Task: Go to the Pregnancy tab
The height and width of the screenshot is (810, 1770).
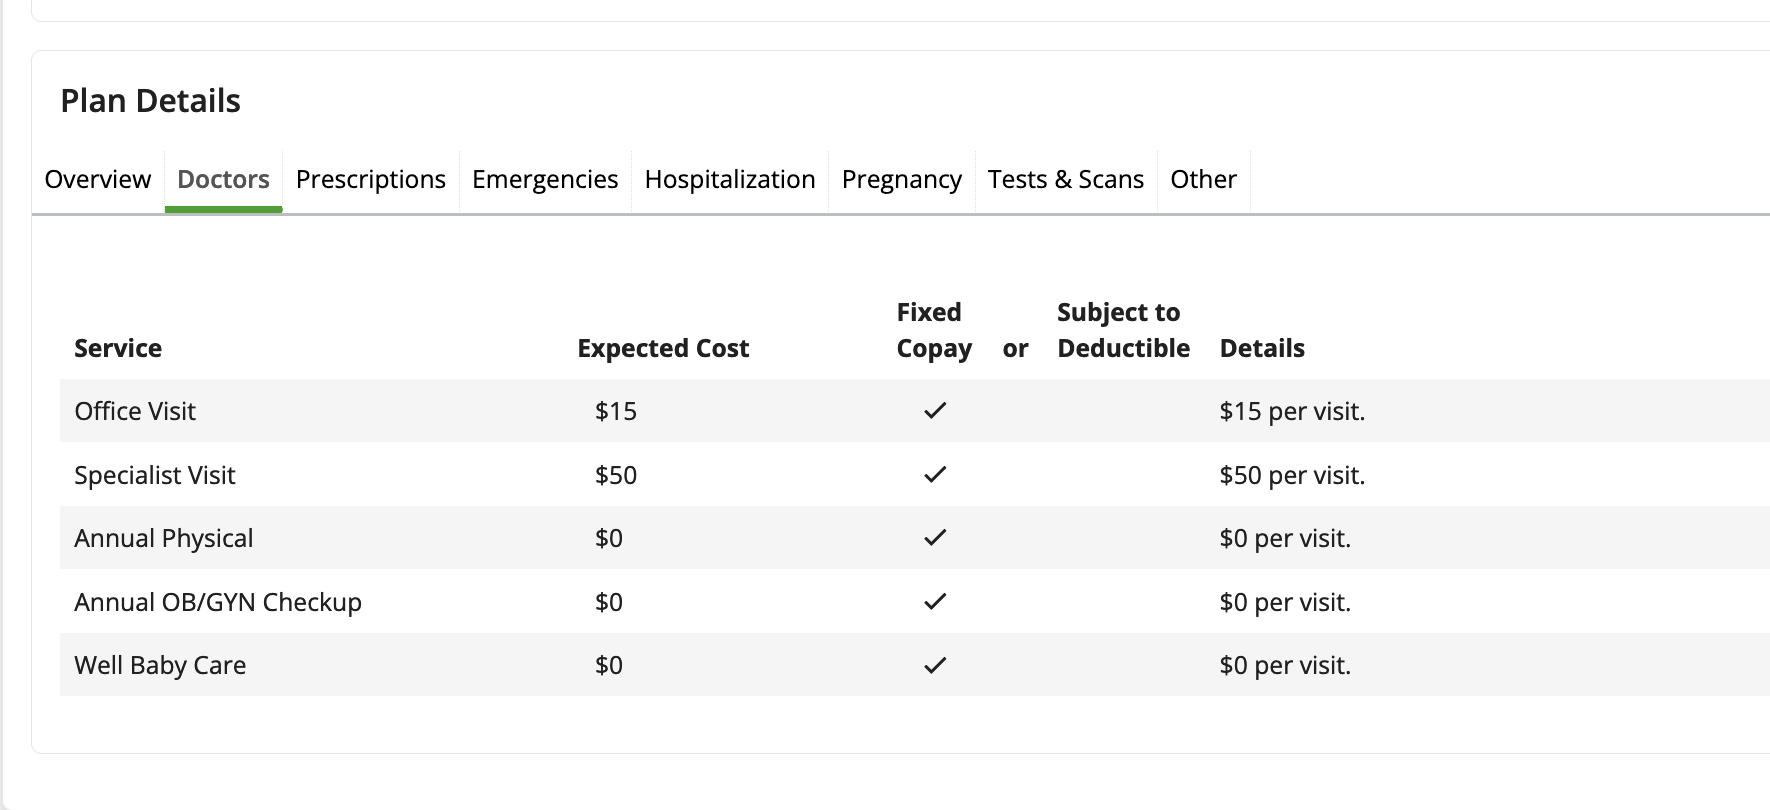Action: click(902, 180)
